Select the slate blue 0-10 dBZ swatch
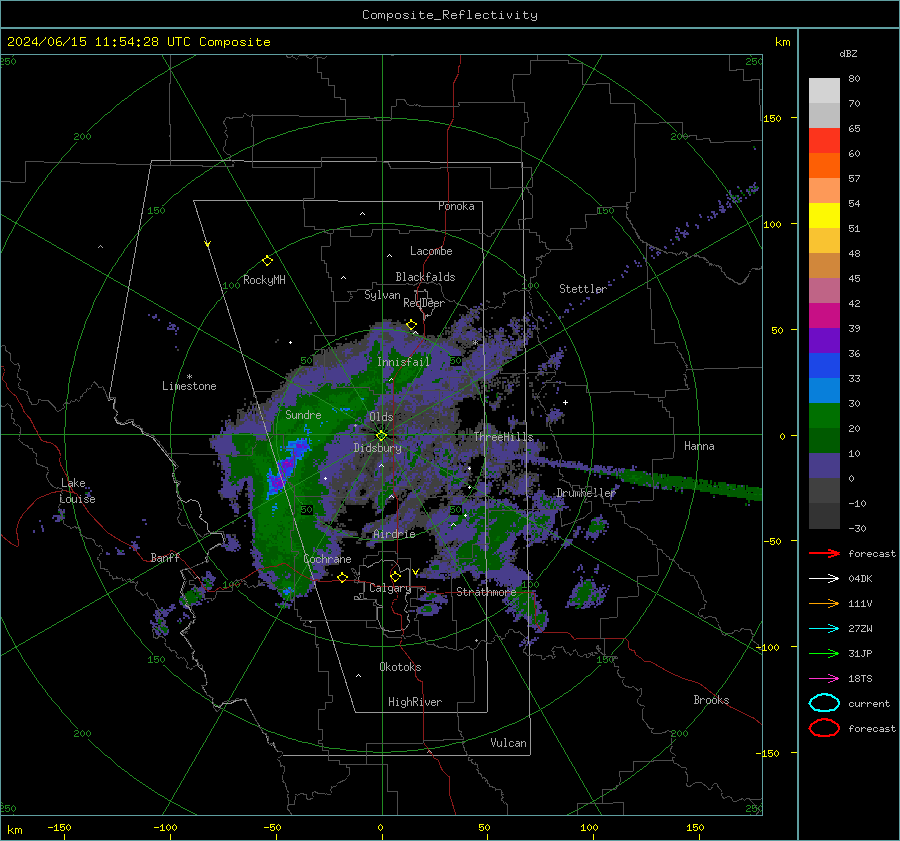The width and height of the screenshot is (900, 841). [x=824, y=466]
